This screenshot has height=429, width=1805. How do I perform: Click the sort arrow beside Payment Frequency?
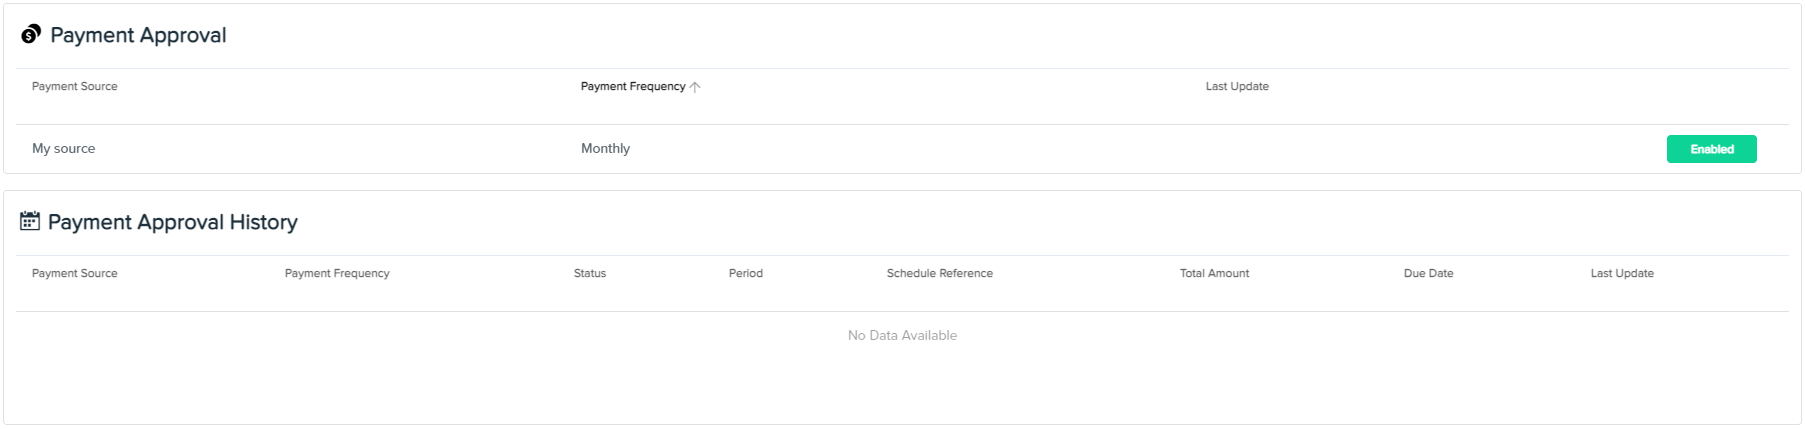coord(695,87)
